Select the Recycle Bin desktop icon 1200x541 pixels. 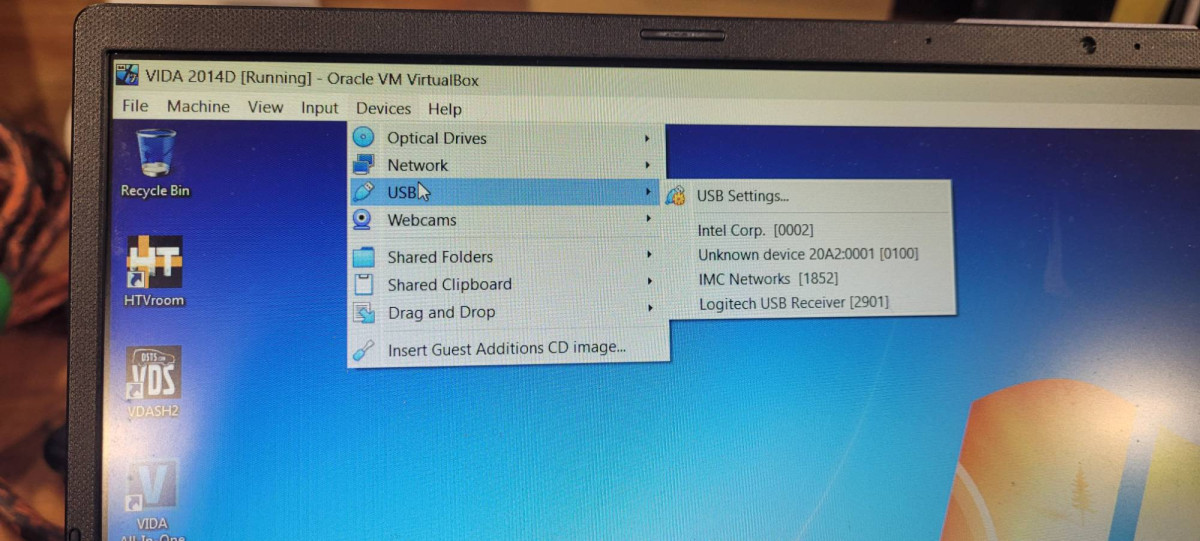155,164
